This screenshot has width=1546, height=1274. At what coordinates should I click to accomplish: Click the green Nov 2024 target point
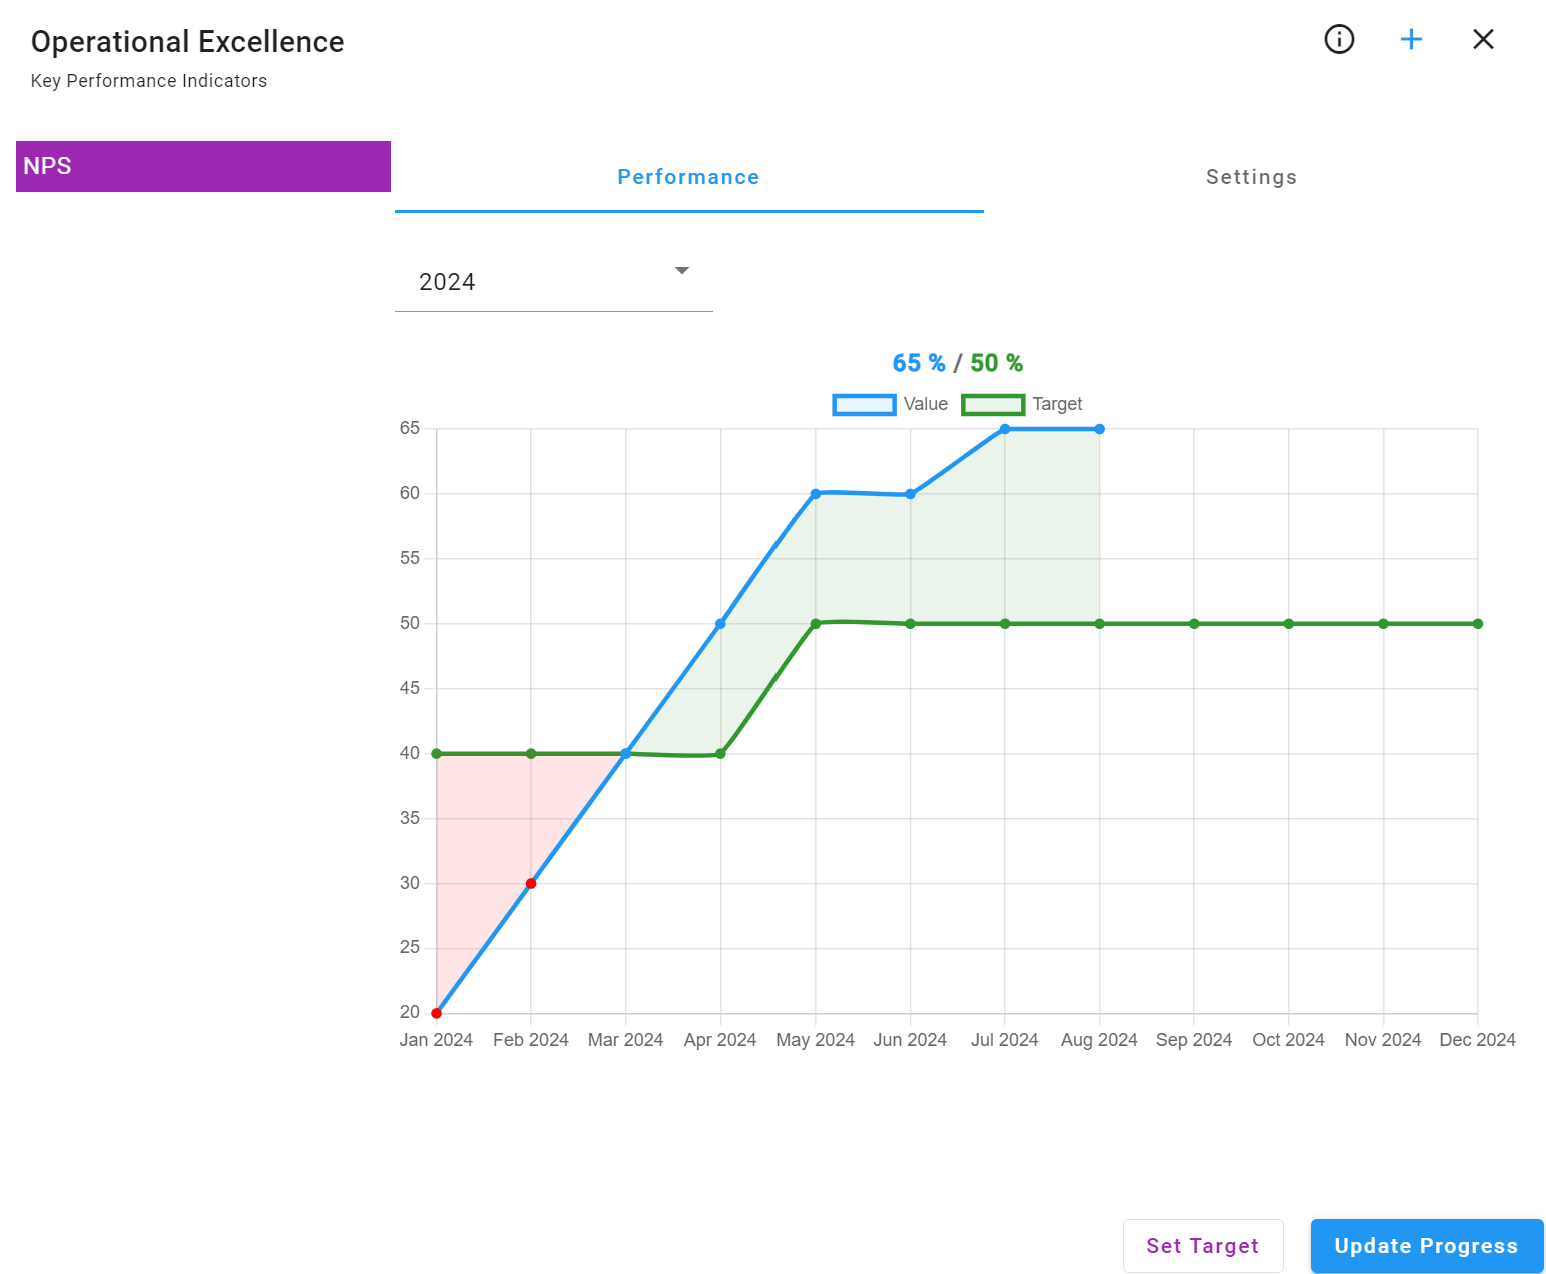[x=1383, y=624]
